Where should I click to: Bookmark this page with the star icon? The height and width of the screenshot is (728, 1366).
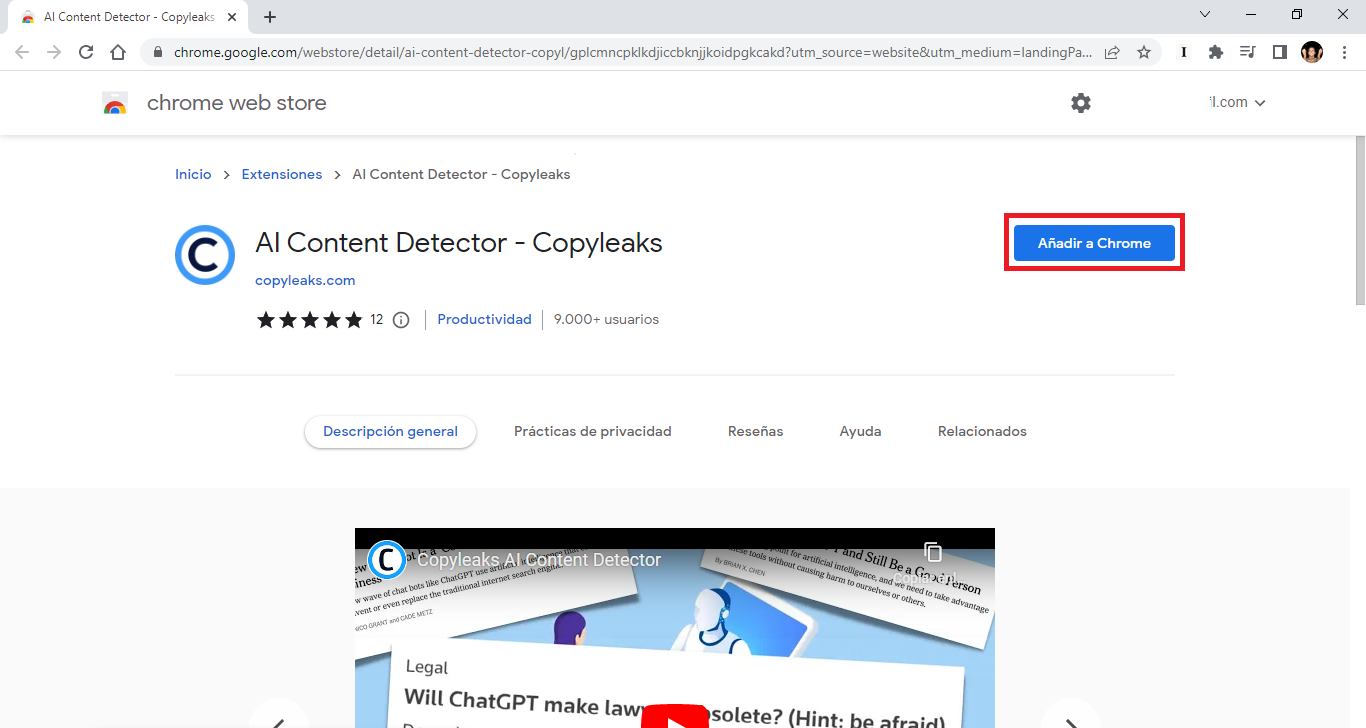click(1144, 52)
